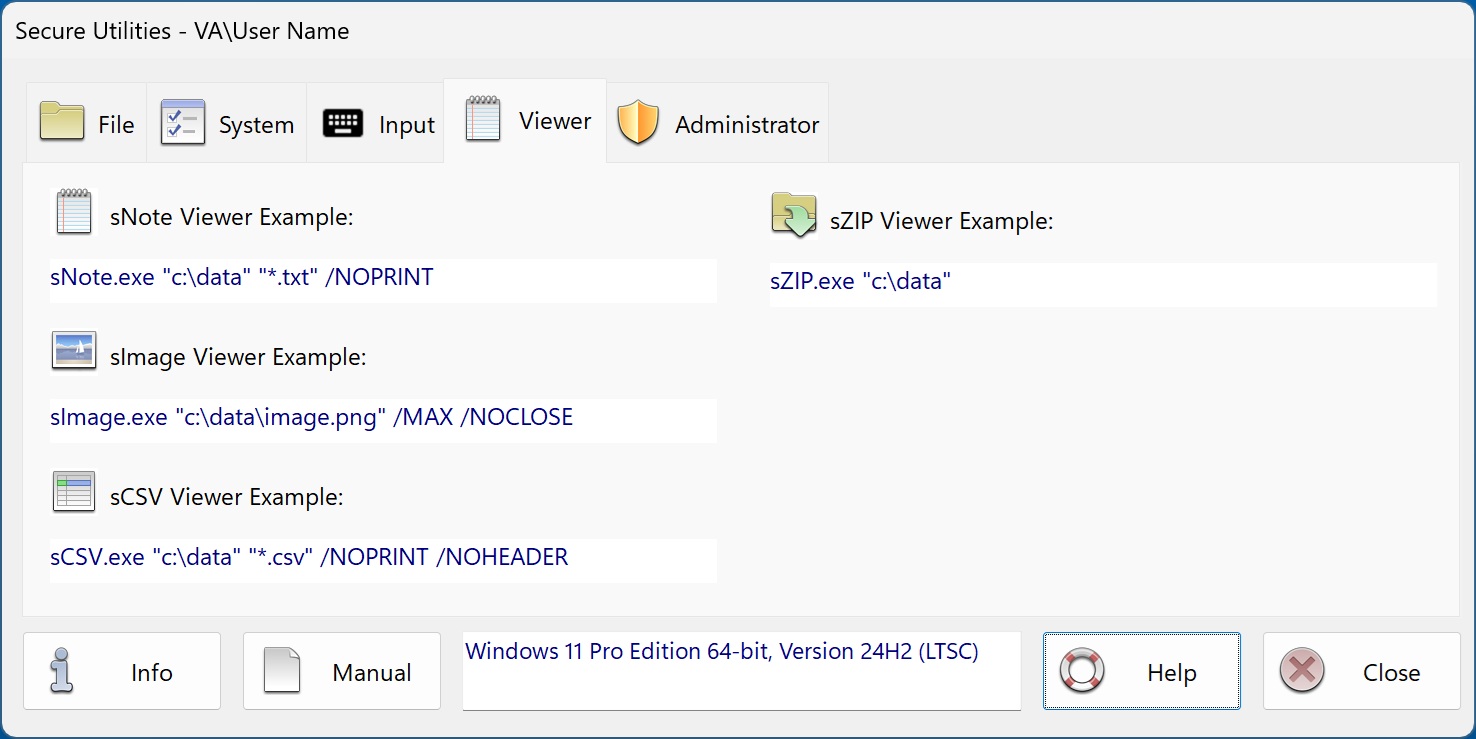This screenshot has width=1476, height=739.
Task: Select the sNote.exe example command text
Action: (240, 277)
